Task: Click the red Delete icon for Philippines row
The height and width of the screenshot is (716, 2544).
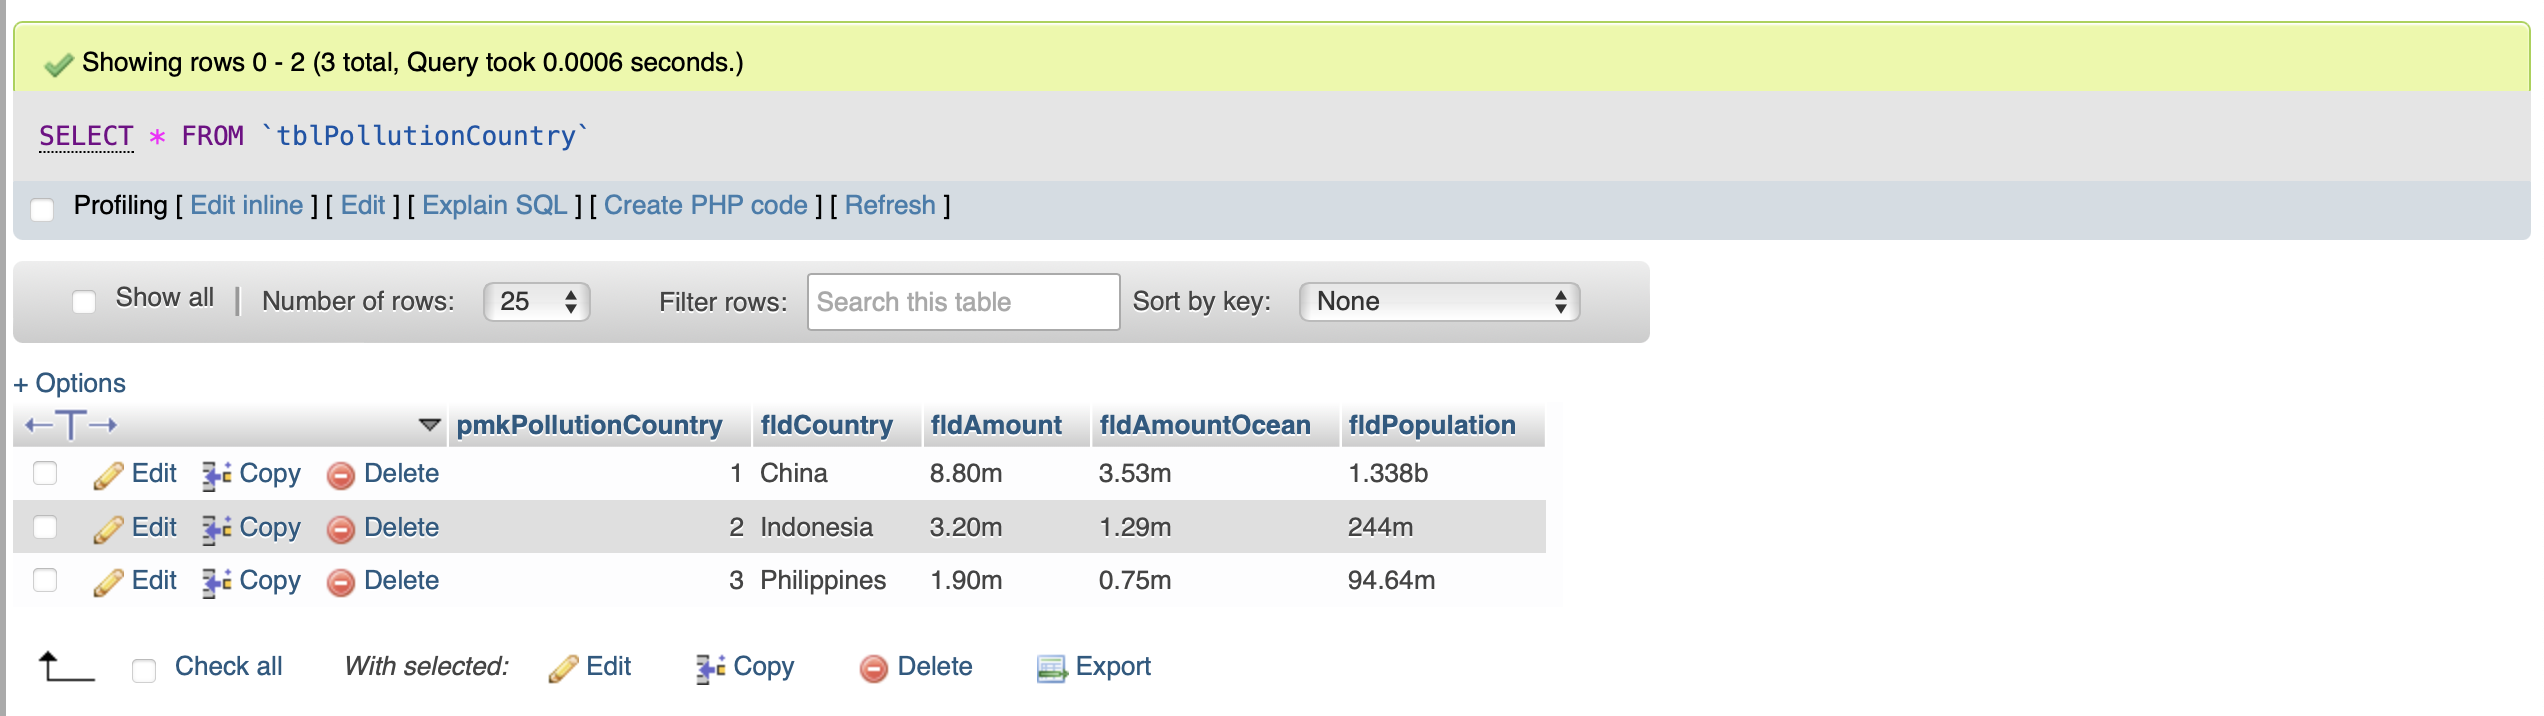Action: tap(341, 582)
